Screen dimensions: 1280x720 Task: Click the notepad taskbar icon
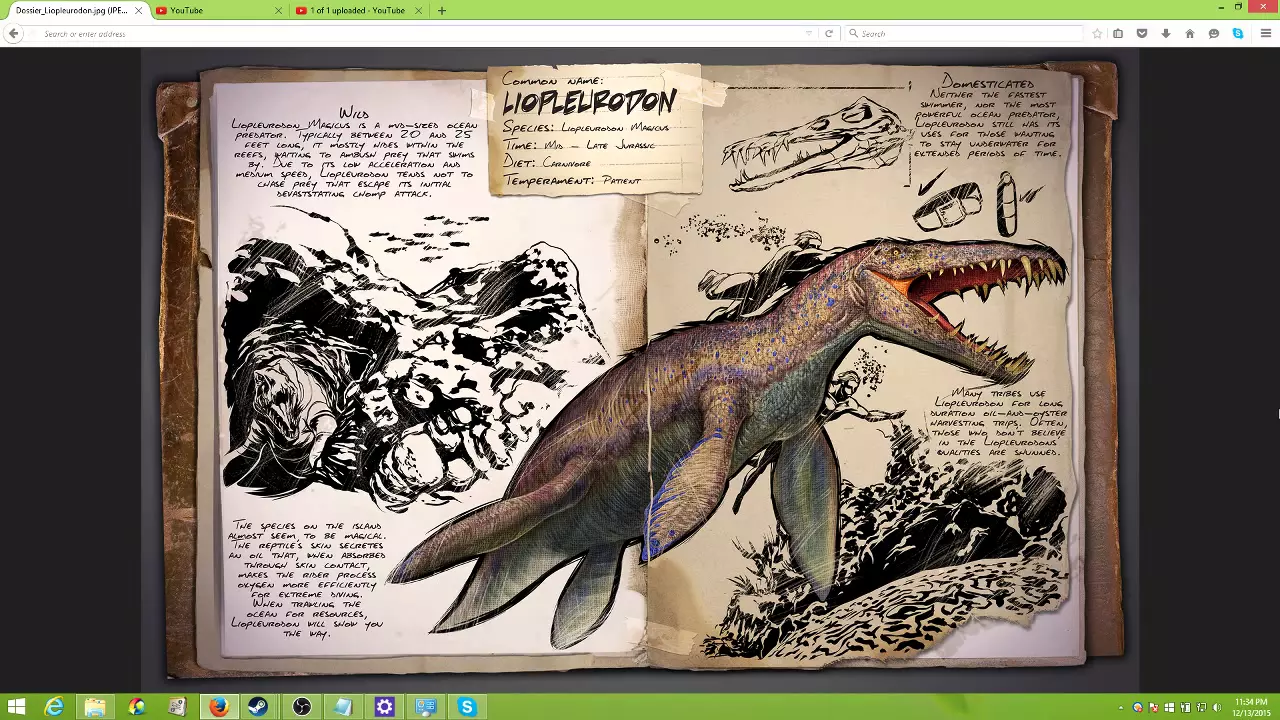[x=342, y=707]
